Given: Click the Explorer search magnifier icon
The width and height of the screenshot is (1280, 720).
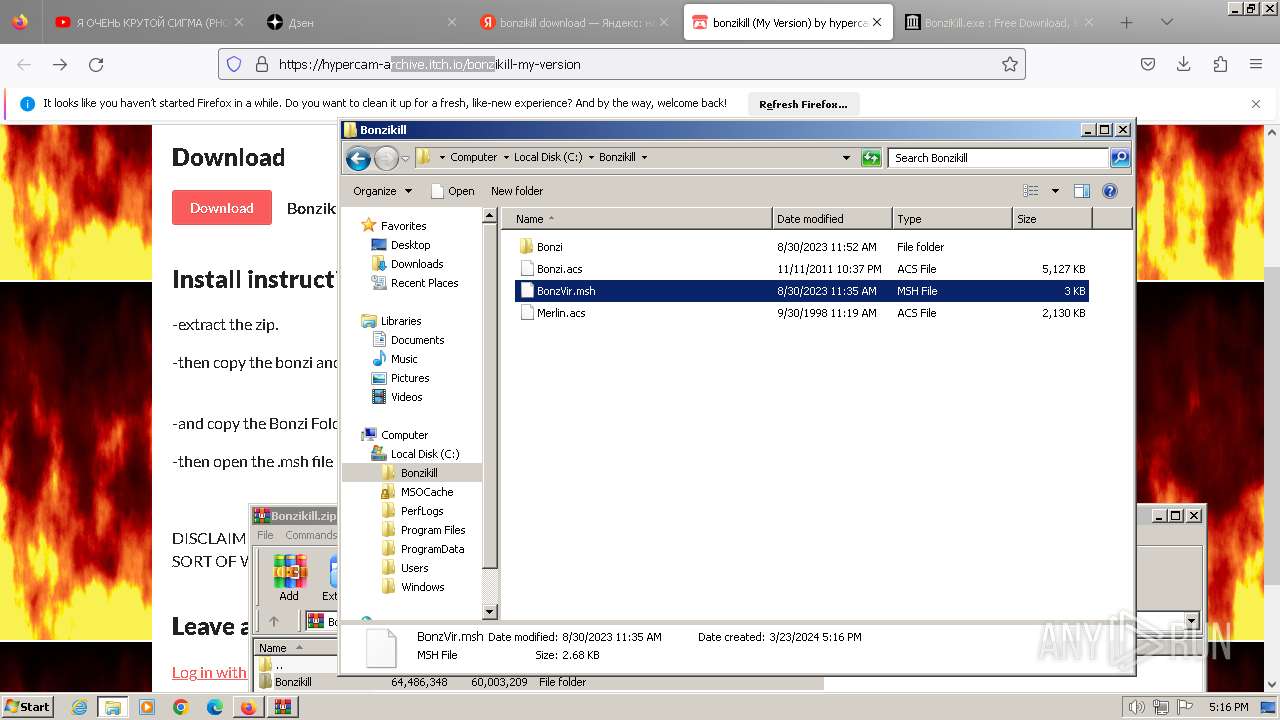Looking at the screenshot, I should point(1120,158).
